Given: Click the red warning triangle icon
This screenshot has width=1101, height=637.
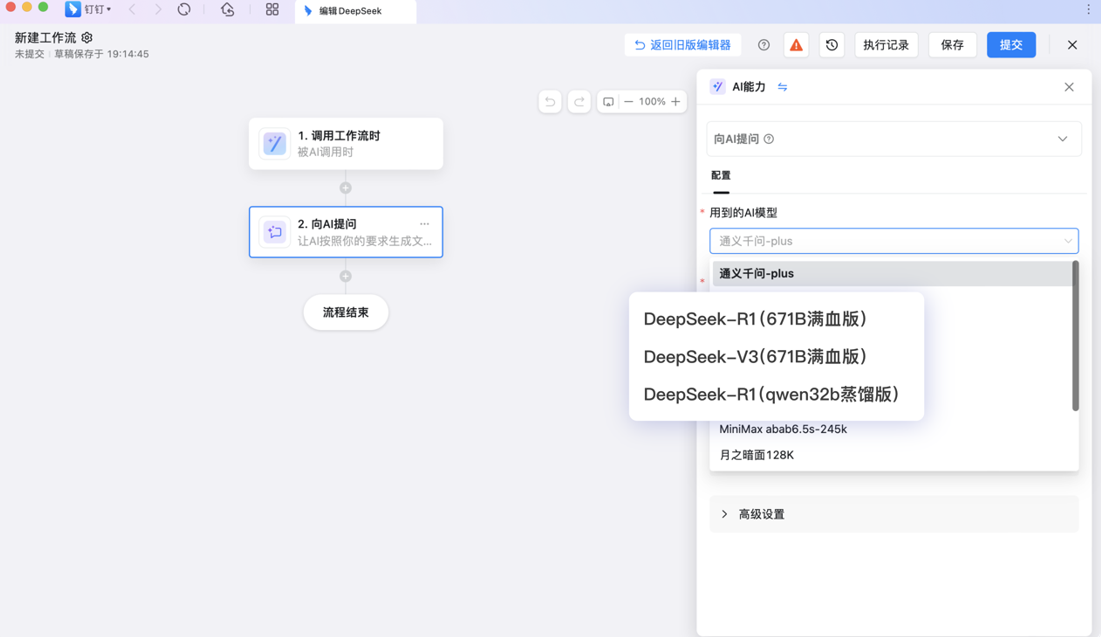Looking at the screenshot, I should [x=796, y=44].
